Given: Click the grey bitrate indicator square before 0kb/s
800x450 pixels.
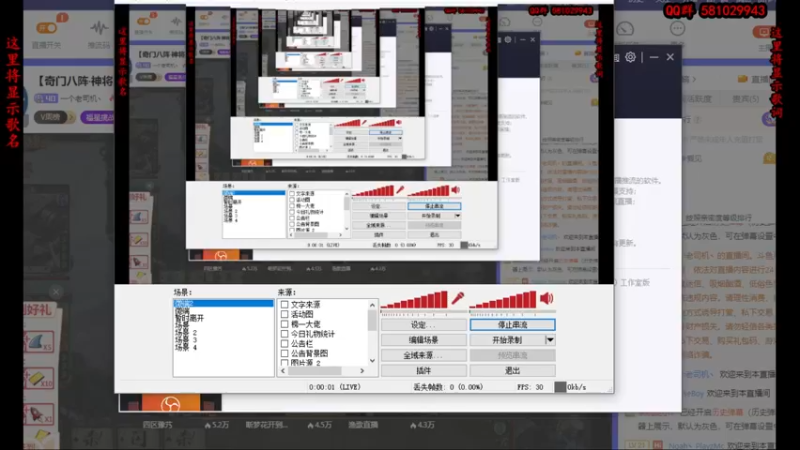Looking at the screenshot, I should click(560, 387).
